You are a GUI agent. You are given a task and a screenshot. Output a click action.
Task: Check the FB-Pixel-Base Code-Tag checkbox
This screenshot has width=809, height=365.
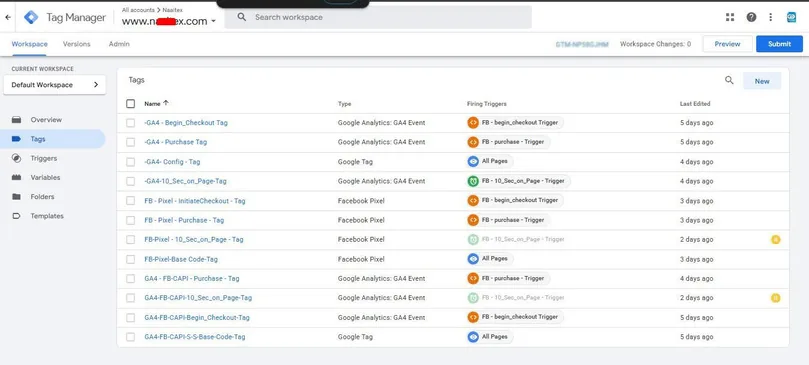click(x=131, y=259)
